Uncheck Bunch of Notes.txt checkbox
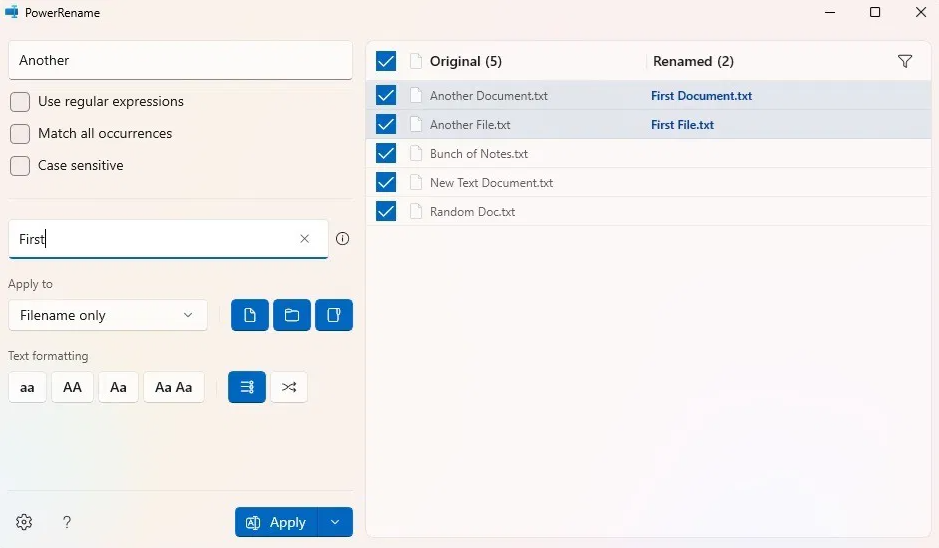 coord(386,153)
